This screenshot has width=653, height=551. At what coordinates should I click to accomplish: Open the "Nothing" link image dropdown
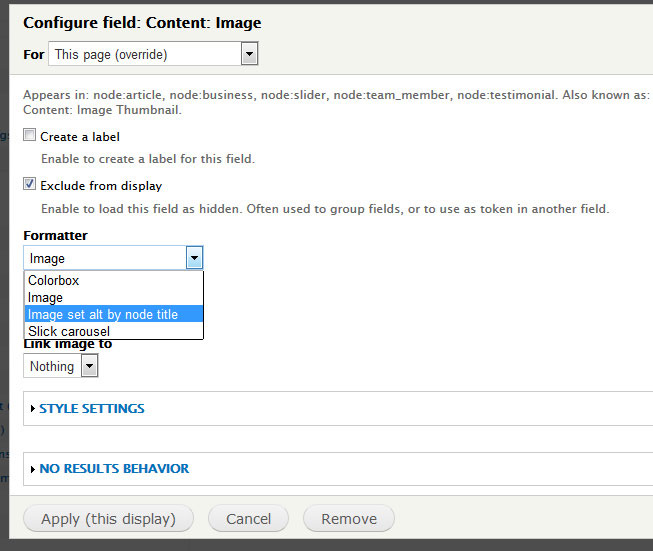click(x=52, y=367)
